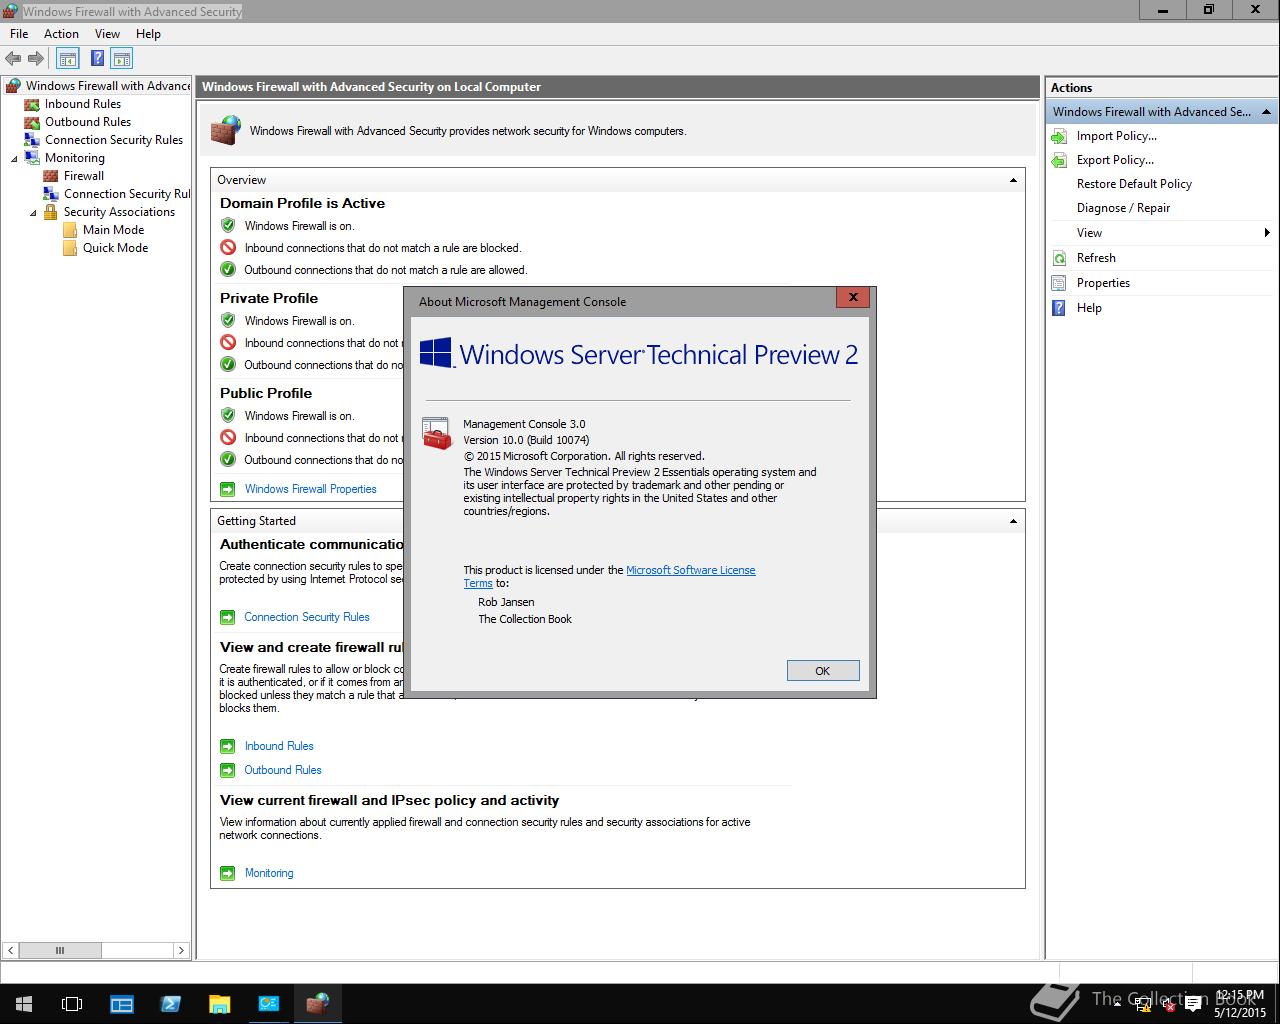The height and width of the screenshot is (1024, 1280).
Task: Click the Monitoring link in Getting Started
Action: pyautogui.click(x=269, y=873)
